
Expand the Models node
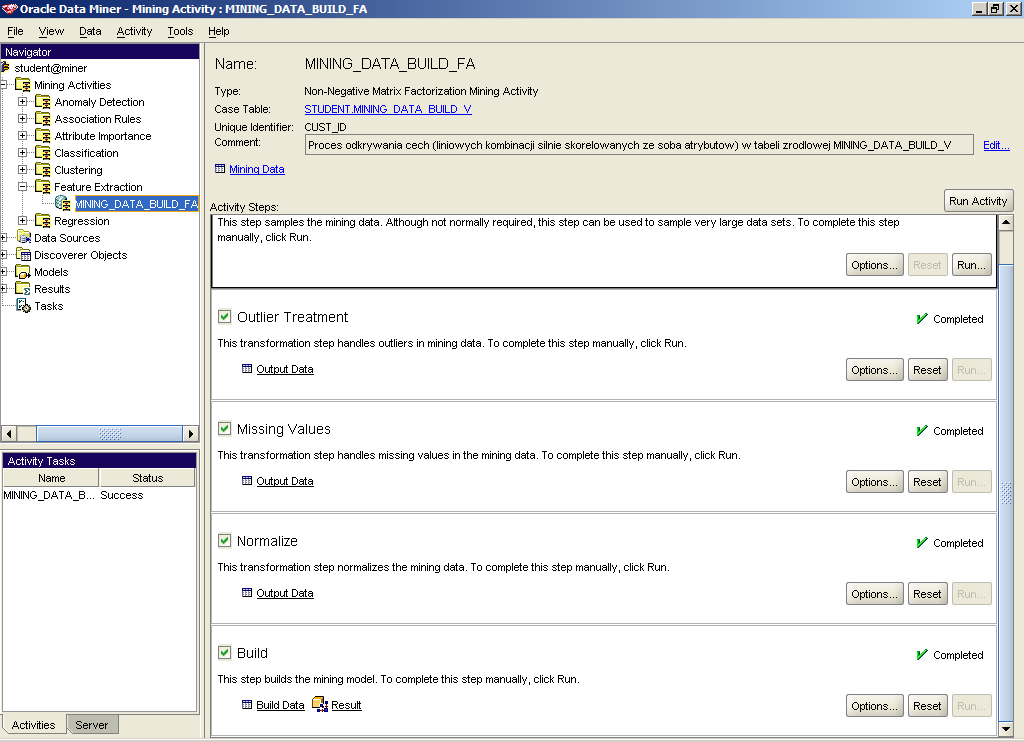pyautogui.click(x=3, y=271)
